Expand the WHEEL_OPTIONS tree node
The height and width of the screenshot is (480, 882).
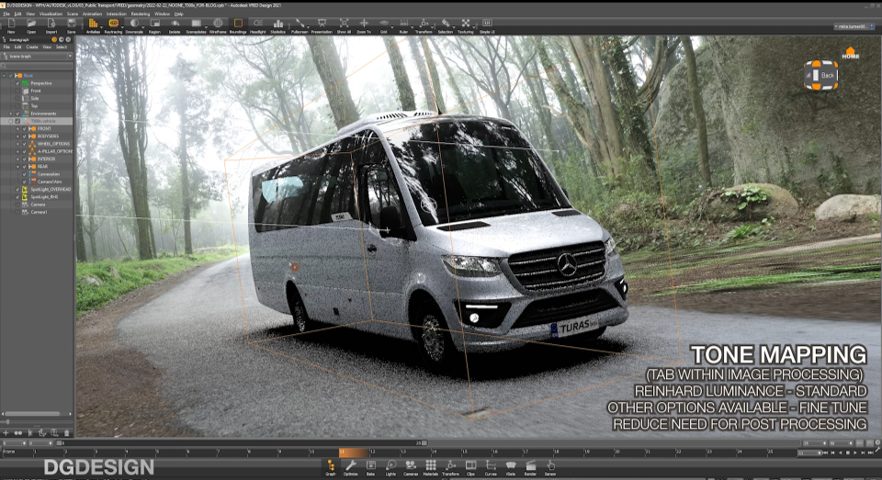tap(19, 144)
